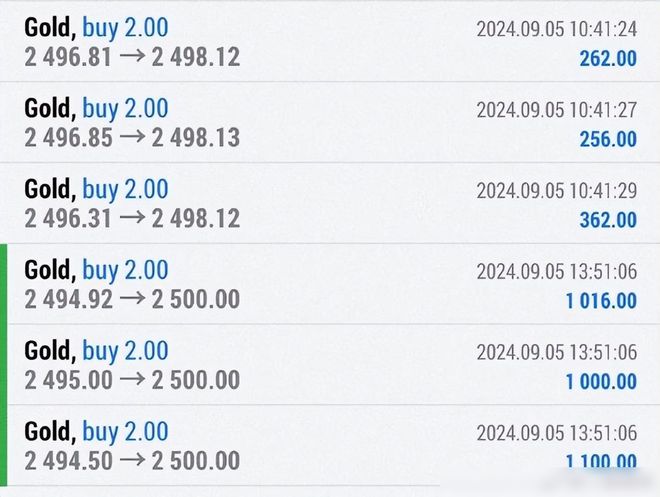Image resolution: width=660 pixels, height=497 pixels.
Task: Click the profit value 1 016.00
Action: 601,301
